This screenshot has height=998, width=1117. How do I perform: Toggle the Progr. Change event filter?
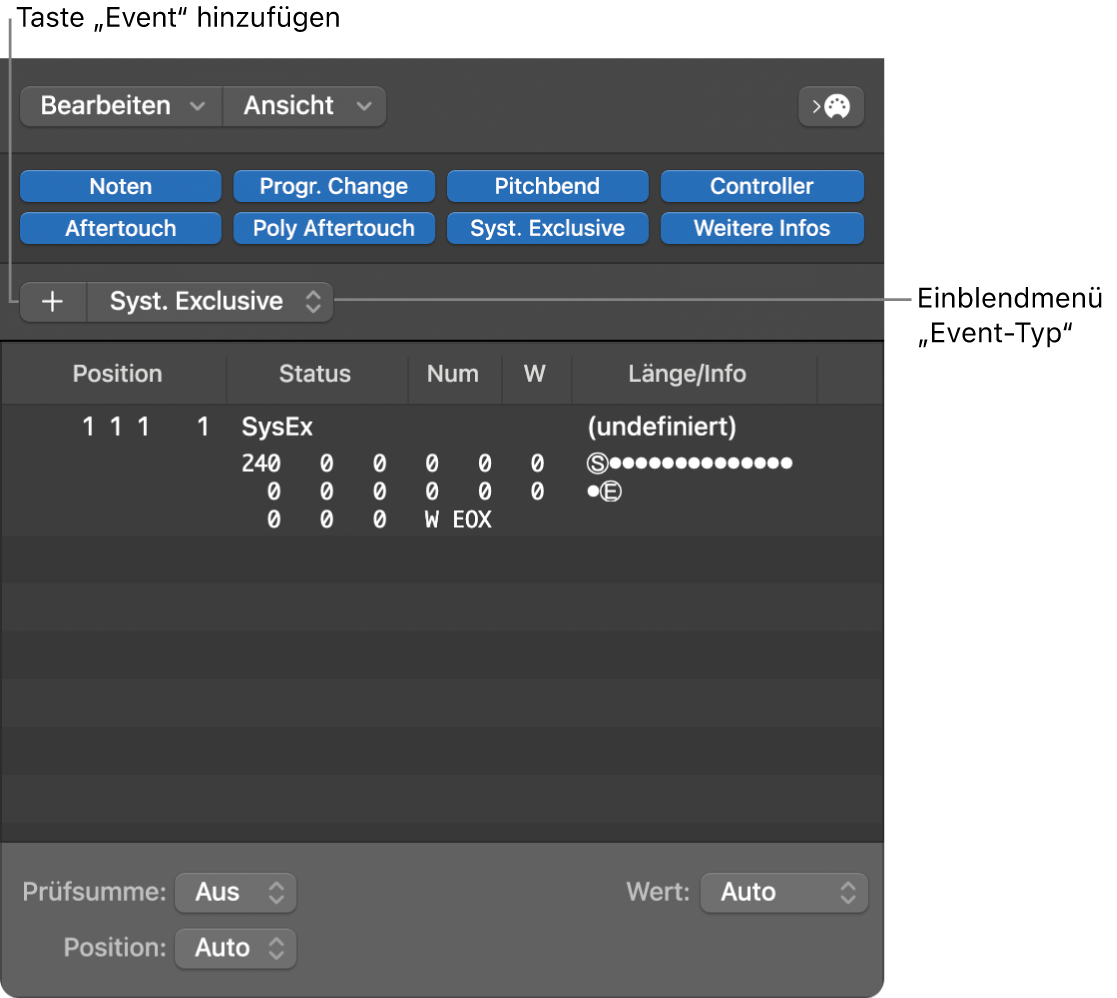pyautogui.click(x=333, y=185)
